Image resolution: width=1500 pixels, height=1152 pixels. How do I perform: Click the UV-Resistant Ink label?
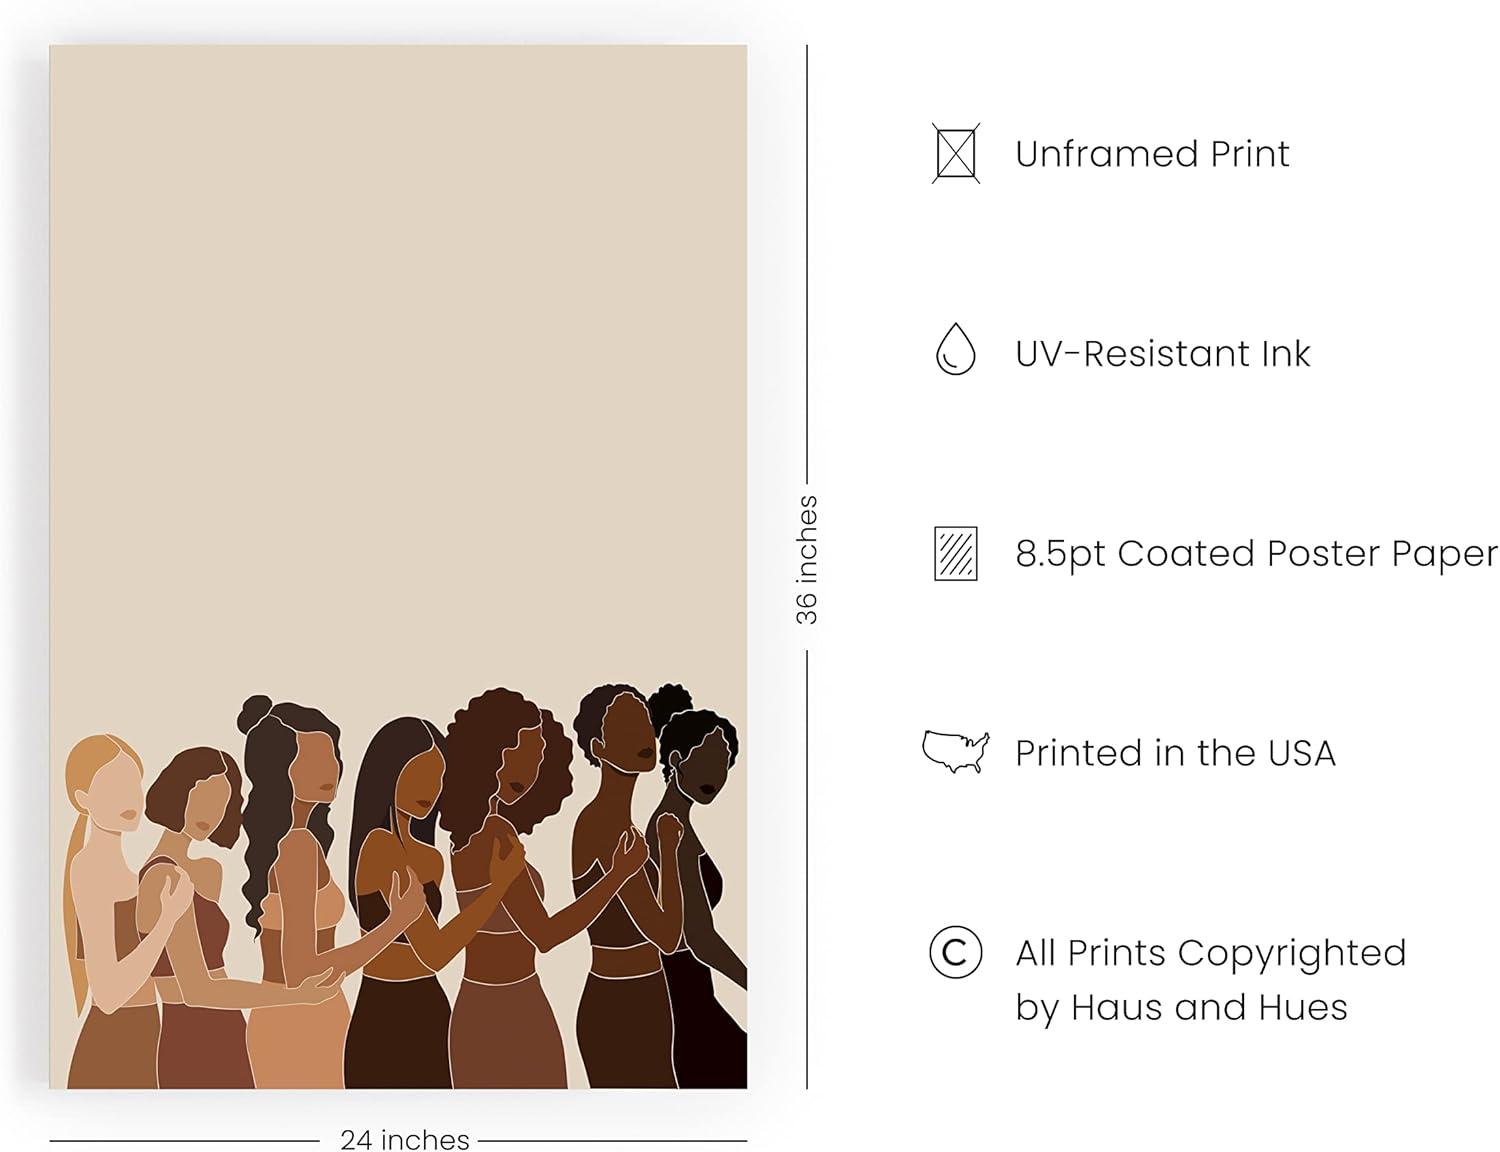(1162, 354)
